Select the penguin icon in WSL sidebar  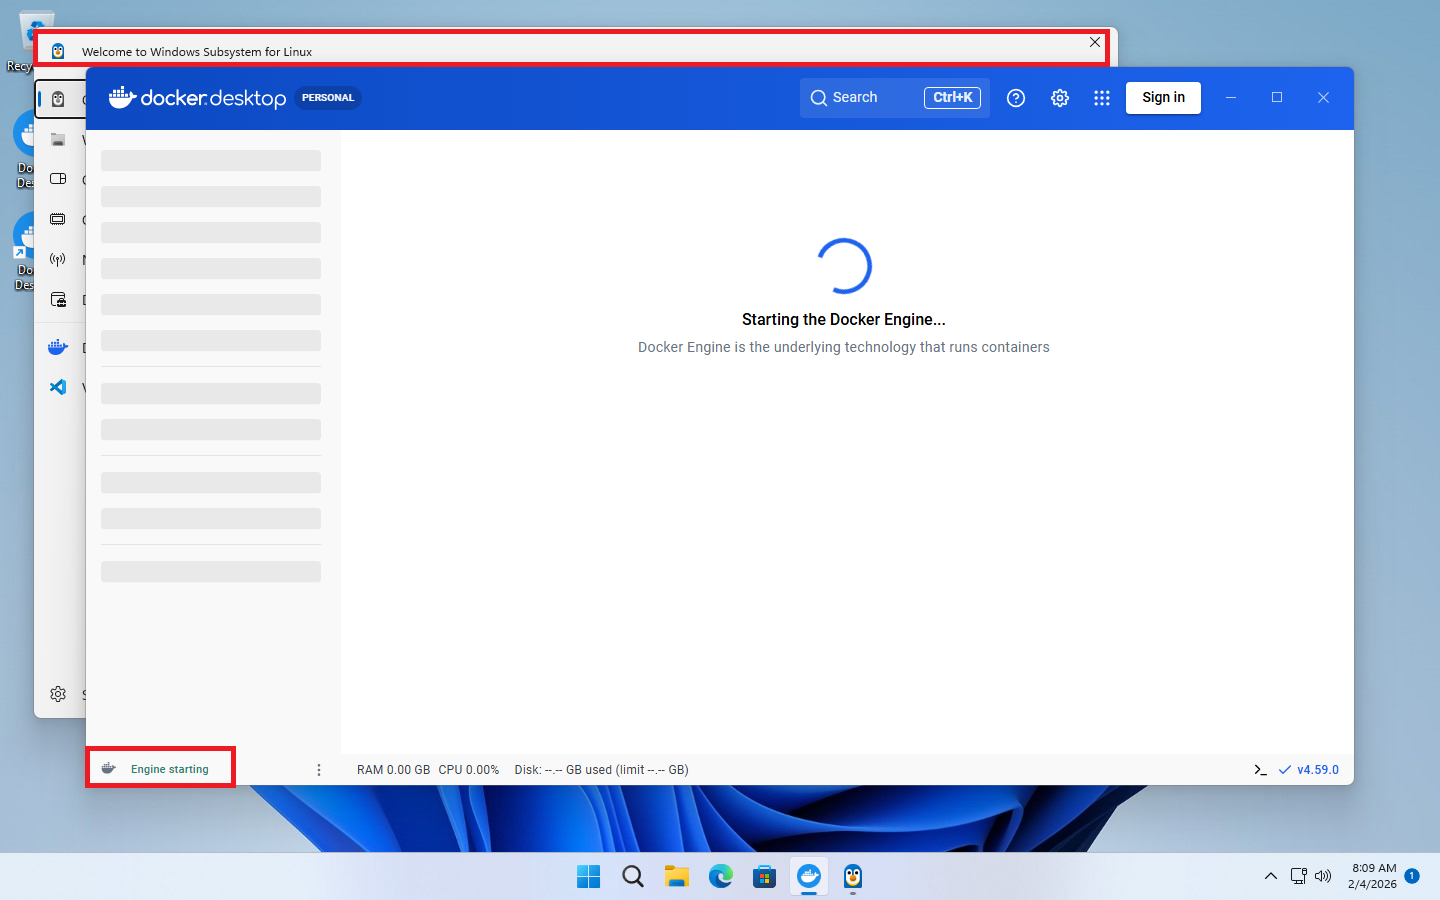pos(58,99)
